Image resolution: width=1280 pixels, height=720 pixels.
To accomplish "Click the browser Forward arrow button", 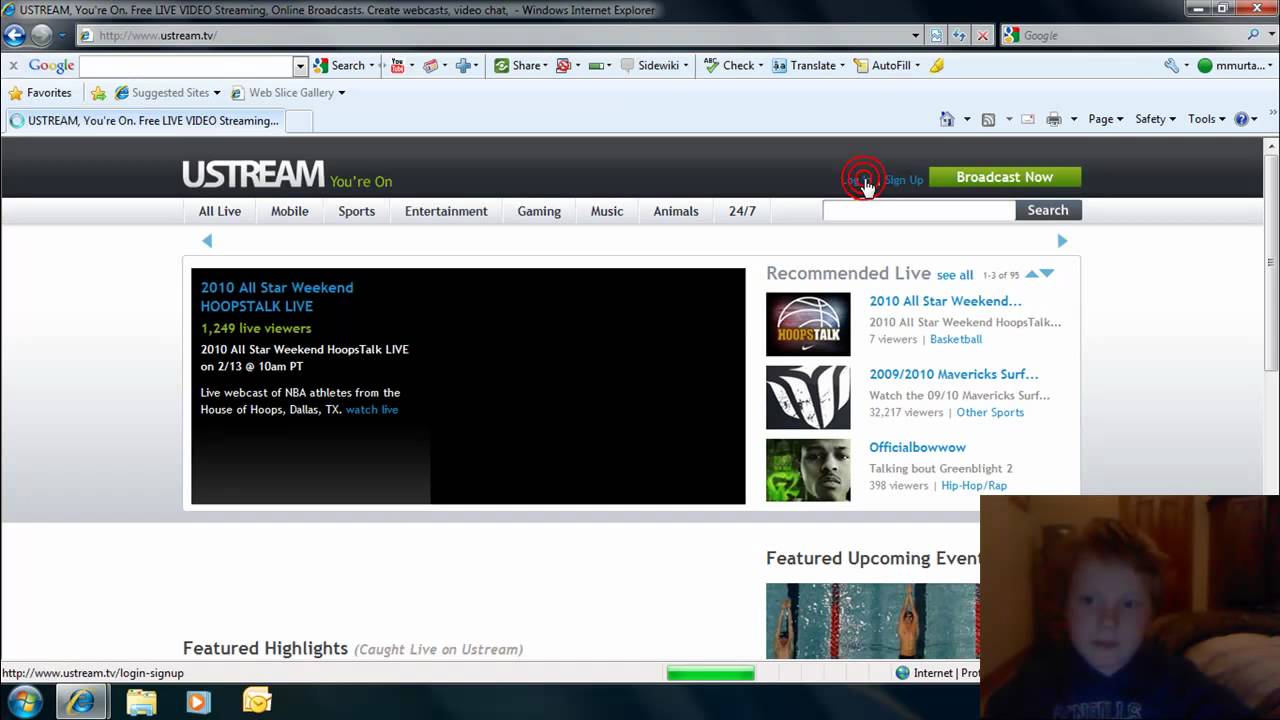I will [41, 35].
